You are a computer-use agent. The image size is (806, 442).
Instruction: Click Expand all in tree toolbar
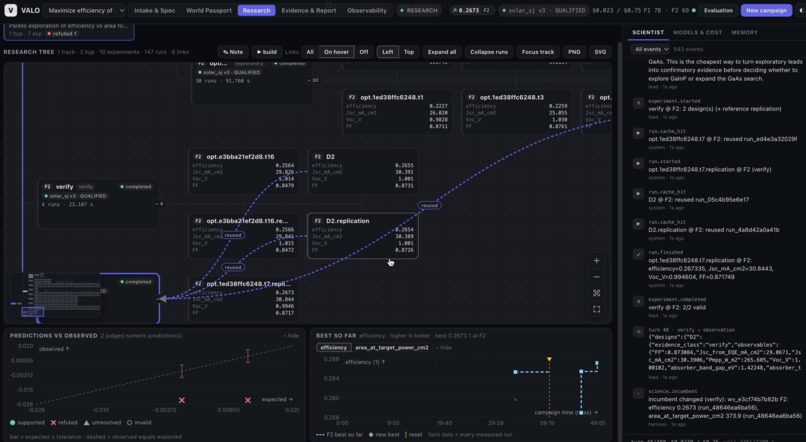point(442,52)
